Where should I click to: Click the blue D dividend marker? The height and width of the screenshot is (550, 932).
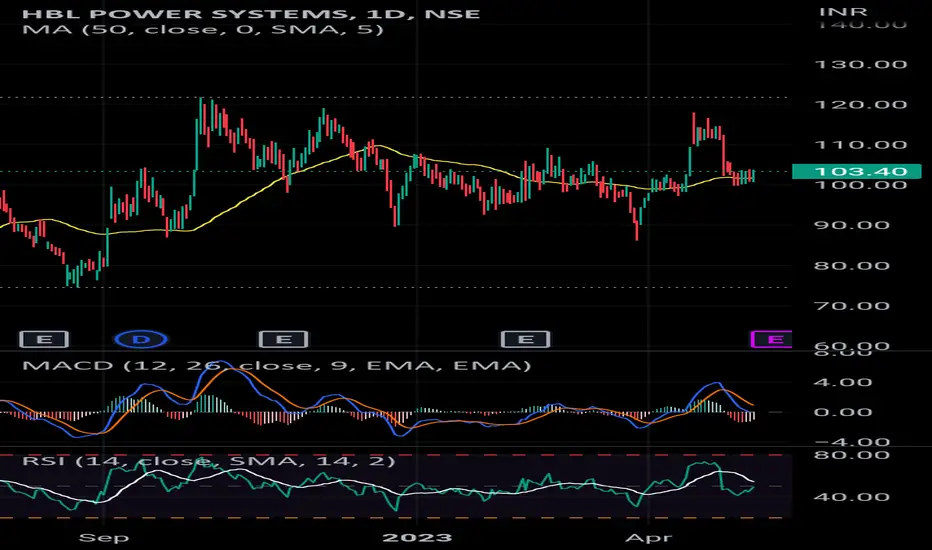click(x=141, y=340)
